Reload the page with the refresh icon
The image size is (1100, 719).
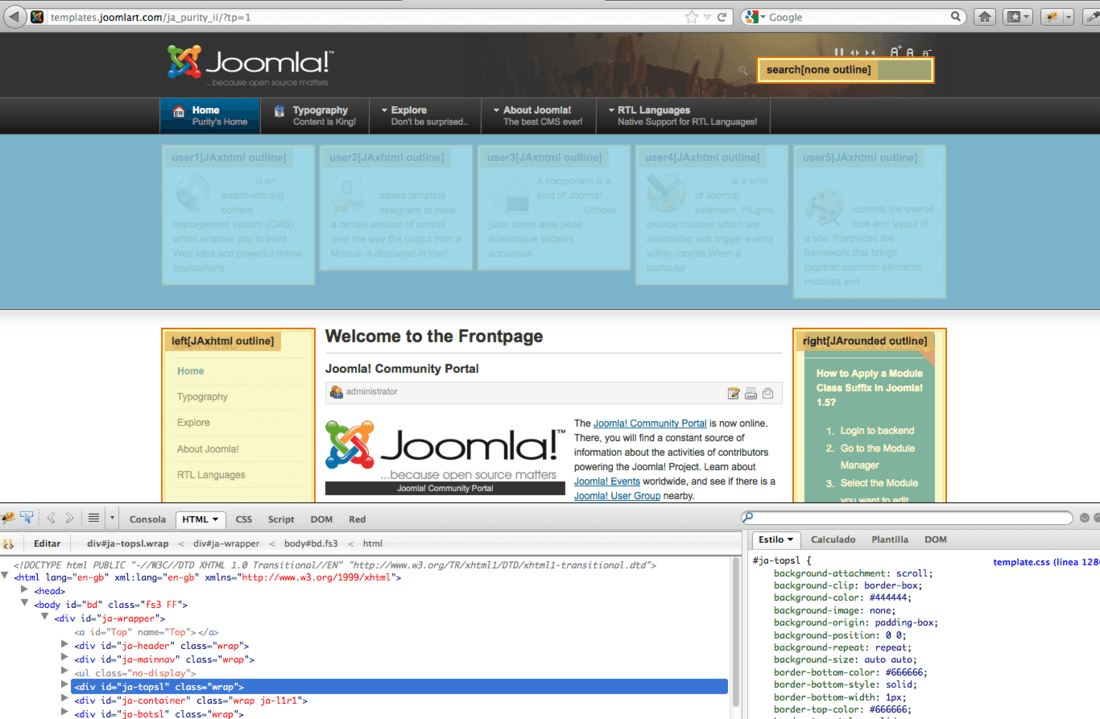coord(722,17)
